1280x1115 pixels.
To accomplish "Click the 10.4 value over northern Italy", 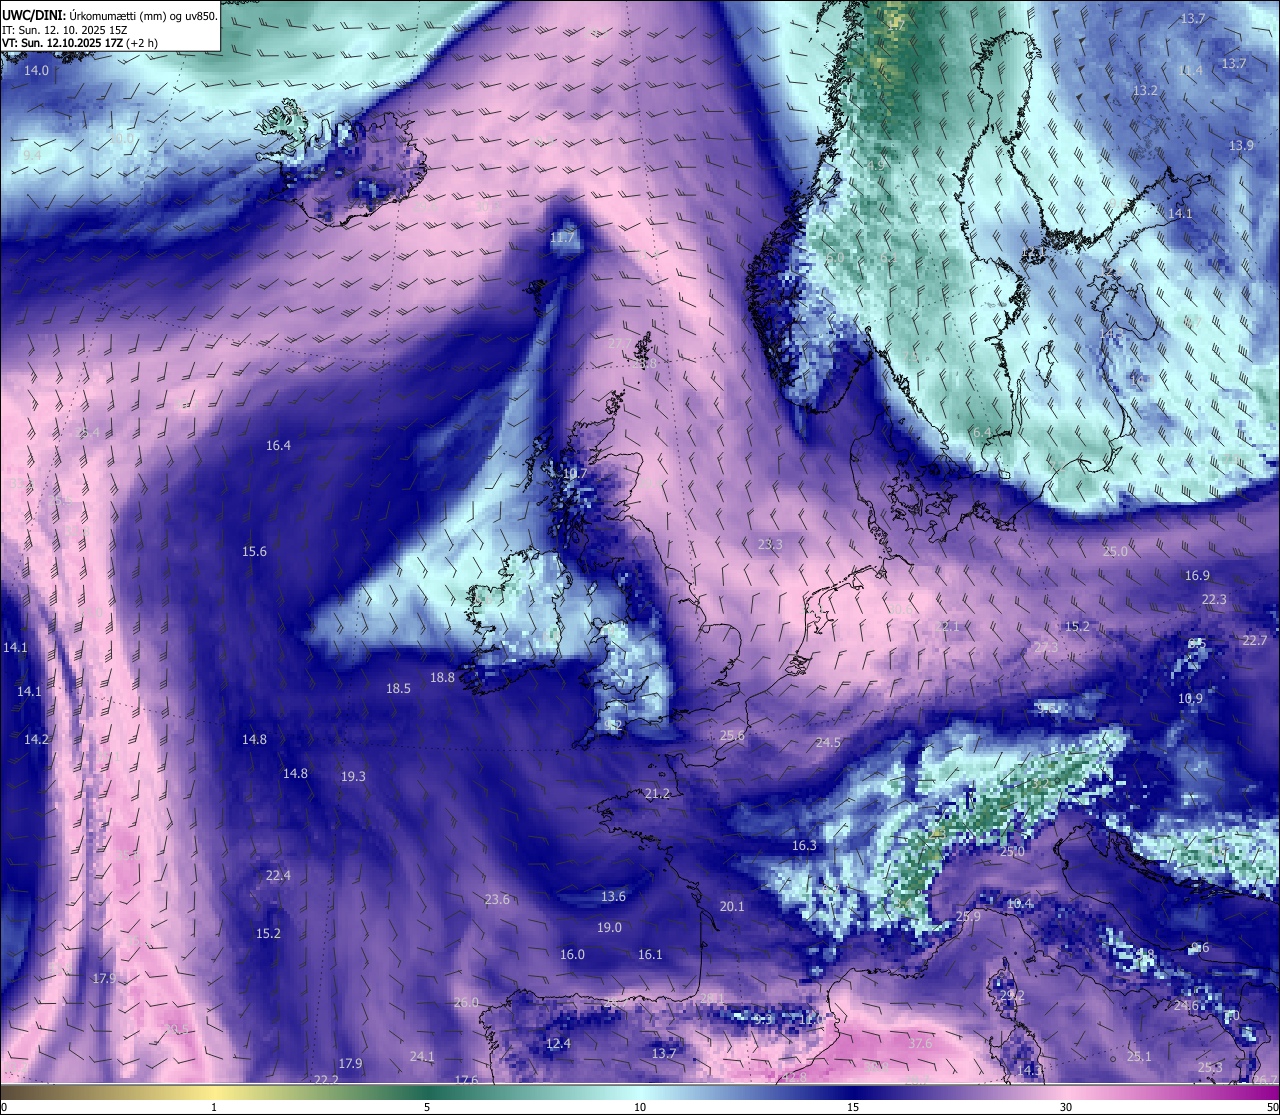I will (x=1019, y=904).
